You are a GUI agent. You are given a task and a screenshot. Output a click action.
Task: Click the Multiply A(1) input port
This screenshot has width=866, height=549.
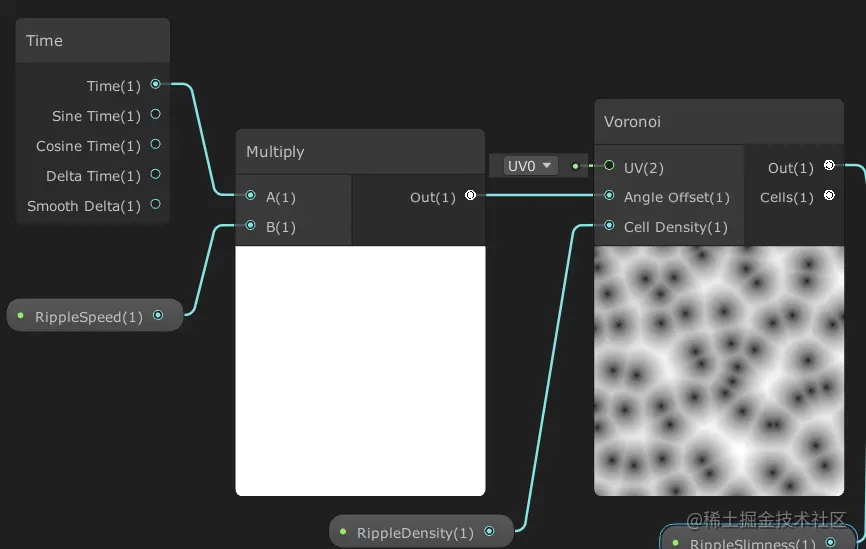pyautogui.click(x=250, y=195)
